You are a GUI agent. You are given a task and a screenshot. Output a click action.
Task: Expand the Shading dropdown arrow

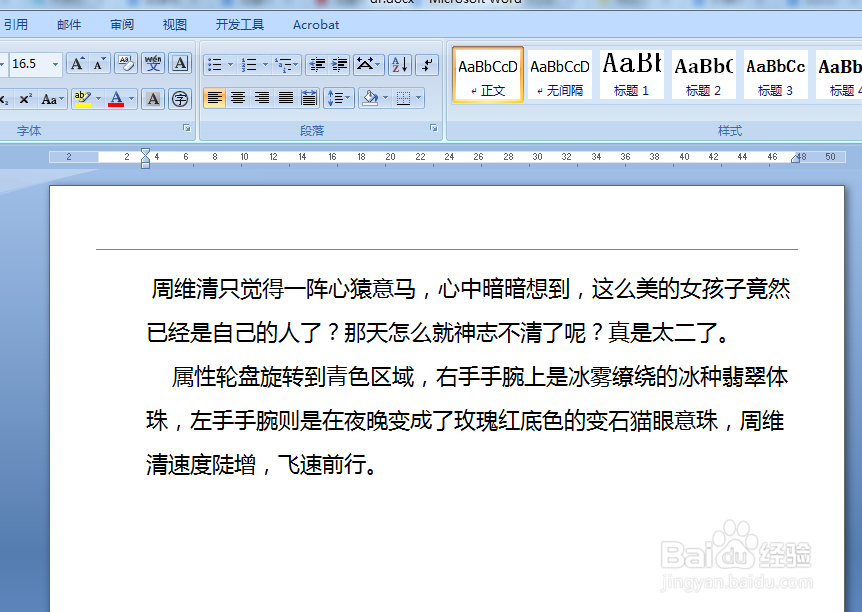(385, 98)
